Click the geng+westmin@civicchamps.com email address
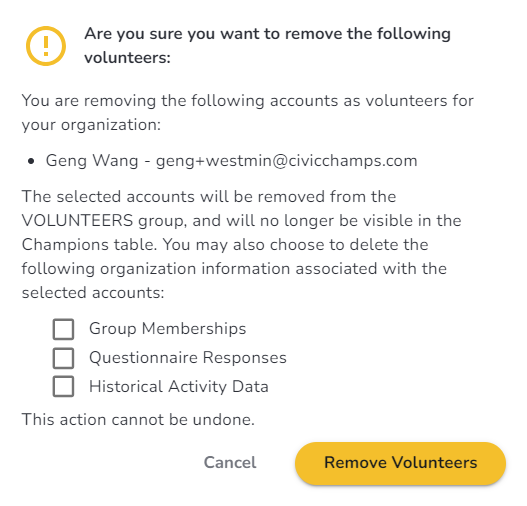 [x=286, y=161]
